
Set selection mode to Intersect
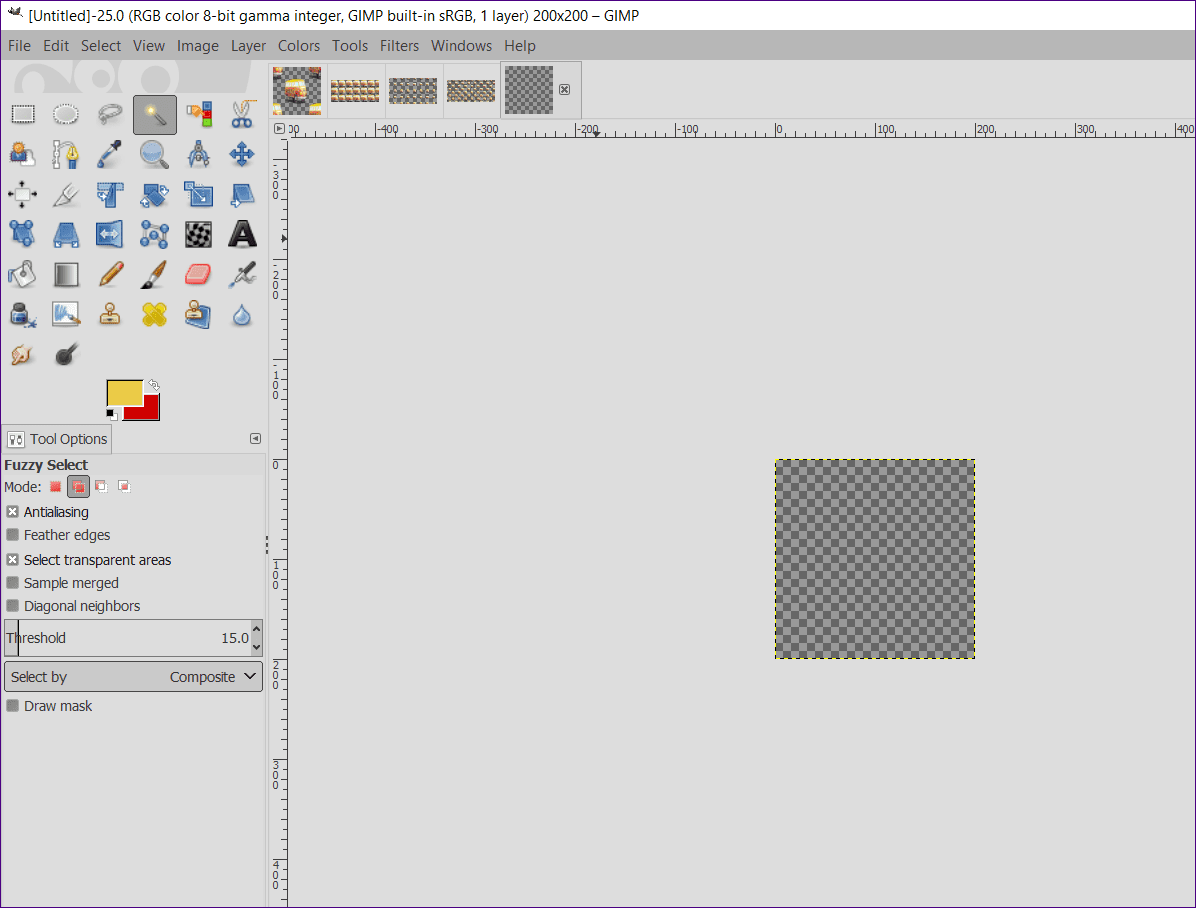click(x=124, y=487)
